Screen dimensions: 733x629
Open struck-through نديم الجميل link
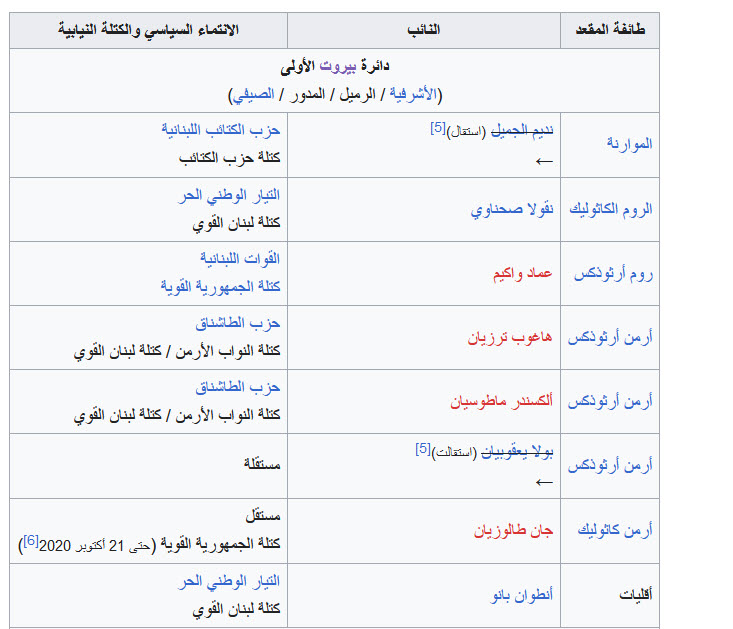522,130
